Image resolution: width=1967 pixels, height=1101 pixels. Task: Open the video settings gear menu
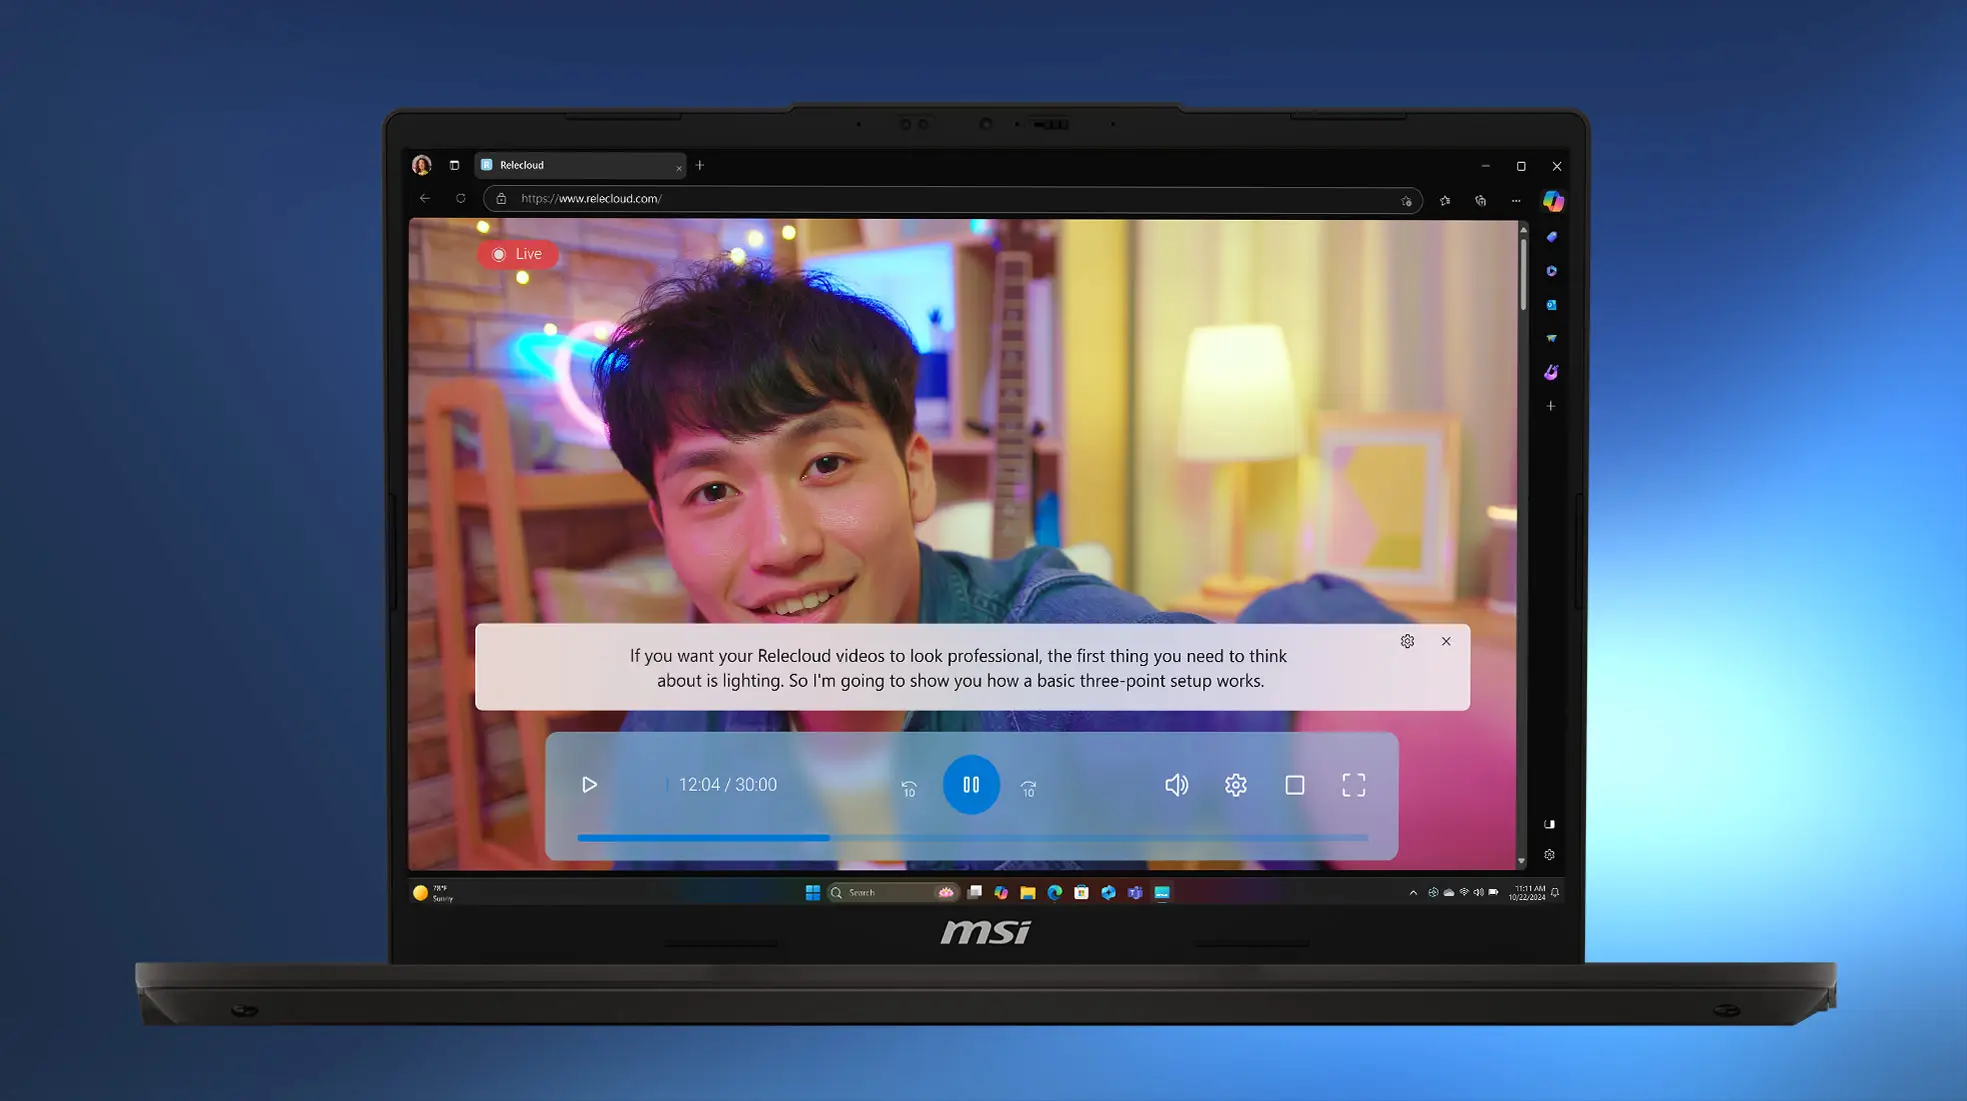tap(1236, 785)
